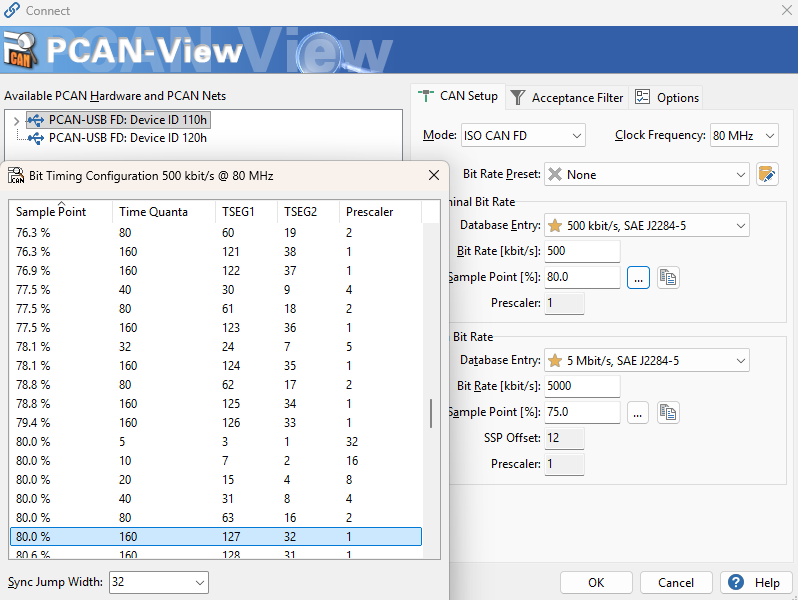Image resolution: width=798 pixels, height=600 pixels.
Task: Click copy icon next to data sample point
Action: click(668, 412)
